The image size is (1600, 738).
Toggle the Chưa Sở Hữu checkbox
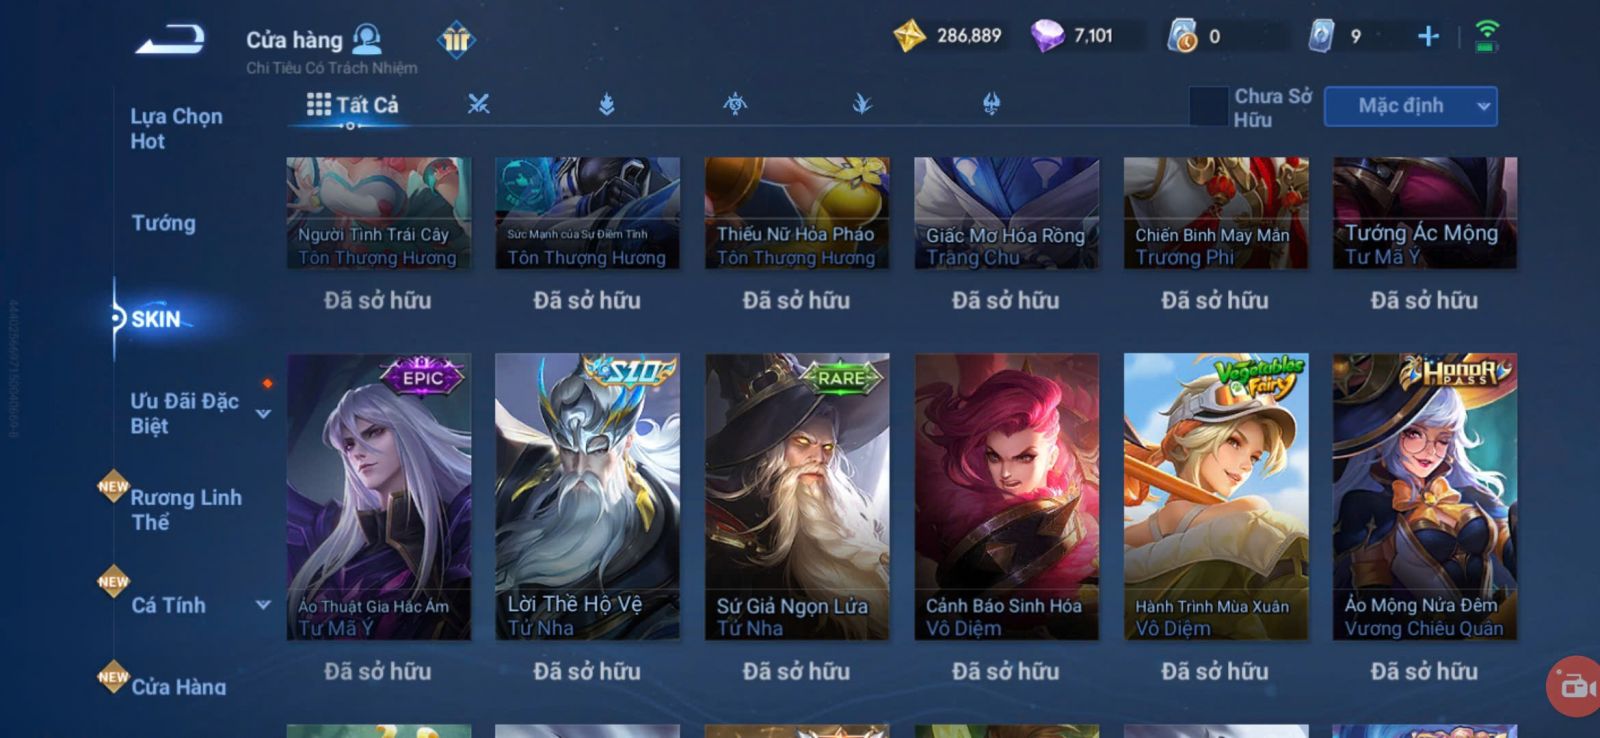click(1208, 106)
